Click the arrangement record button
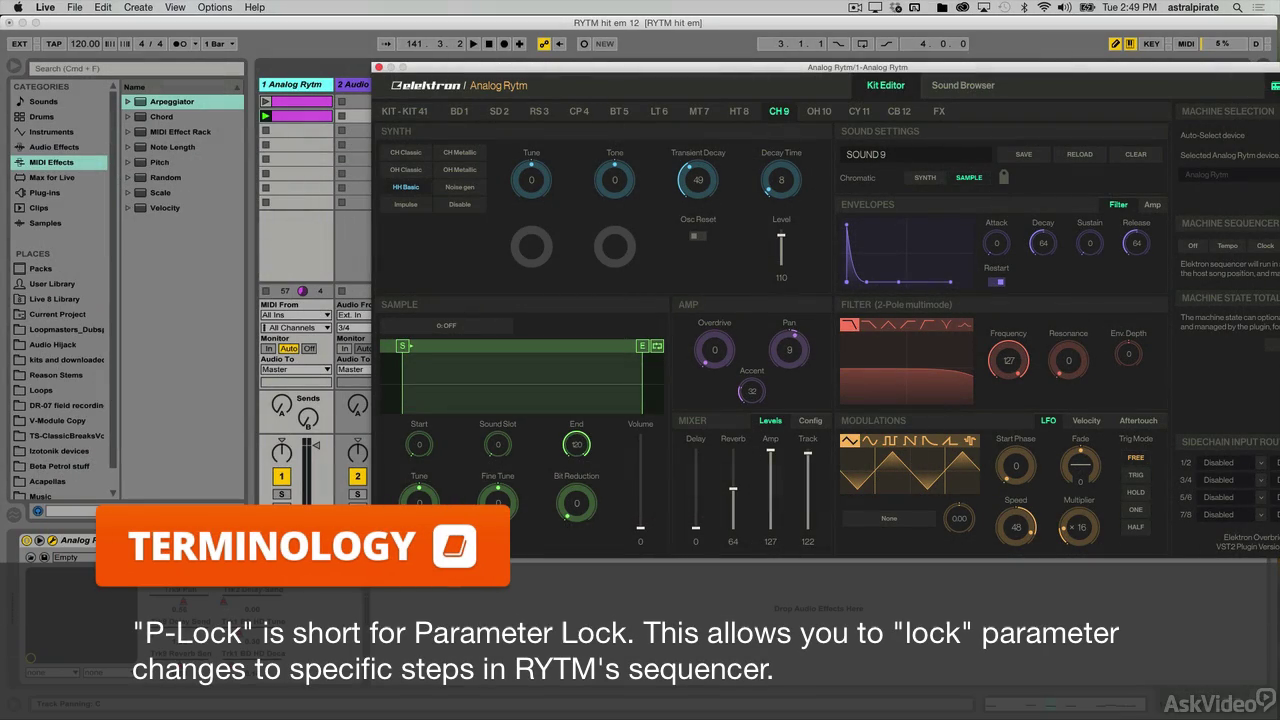 click(504, 44)
